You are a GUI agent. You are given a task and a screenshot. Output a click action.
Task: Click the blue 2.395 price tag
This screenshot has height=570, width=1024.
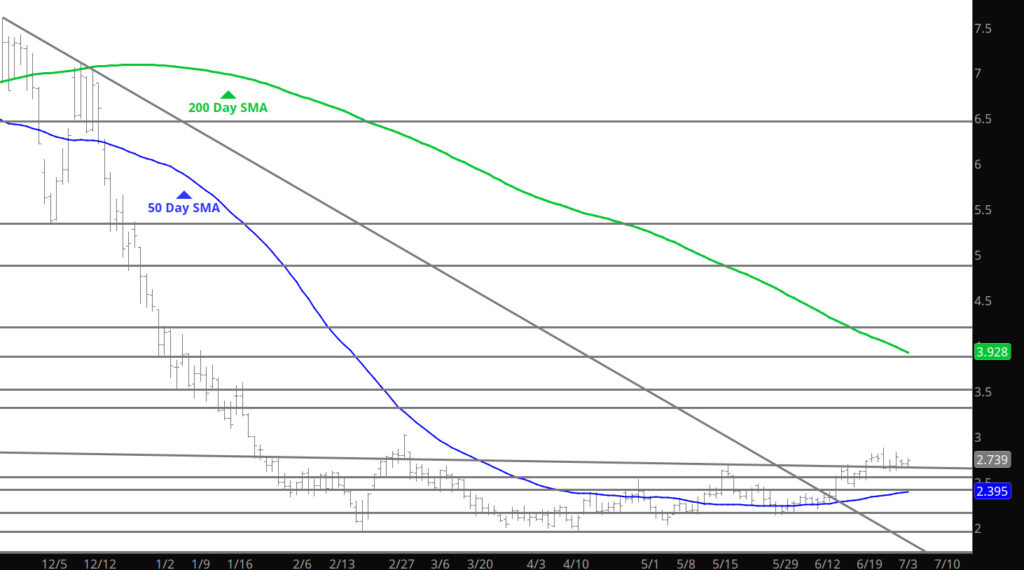pos(992,491)
